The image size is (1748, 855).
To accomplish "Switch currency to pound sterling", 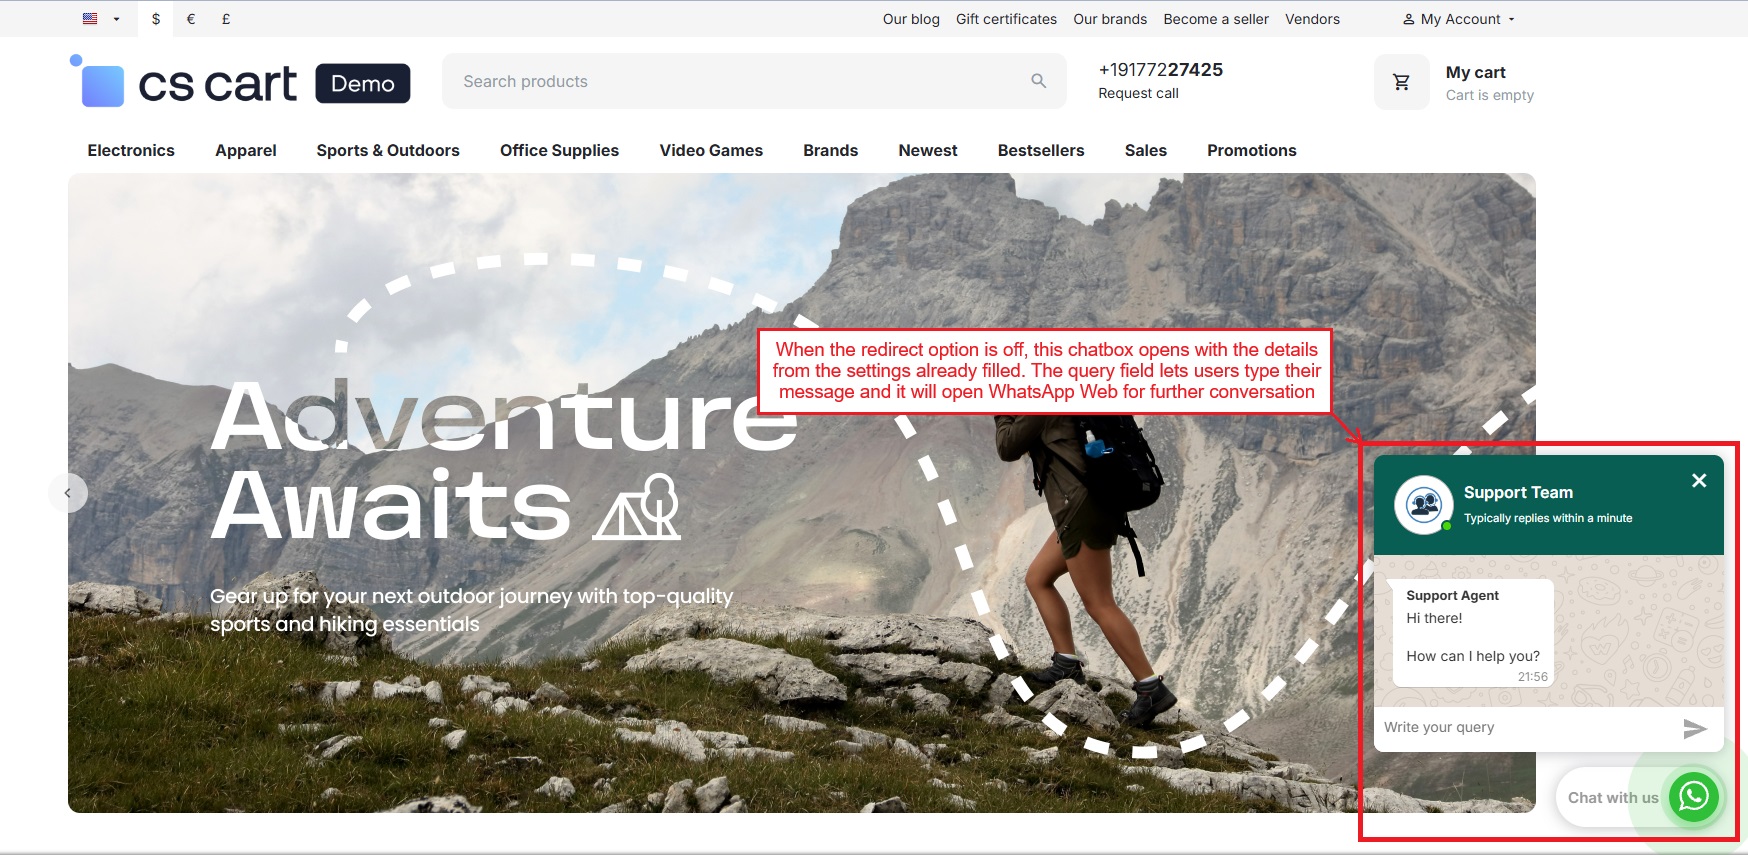I will pos(226,19).
